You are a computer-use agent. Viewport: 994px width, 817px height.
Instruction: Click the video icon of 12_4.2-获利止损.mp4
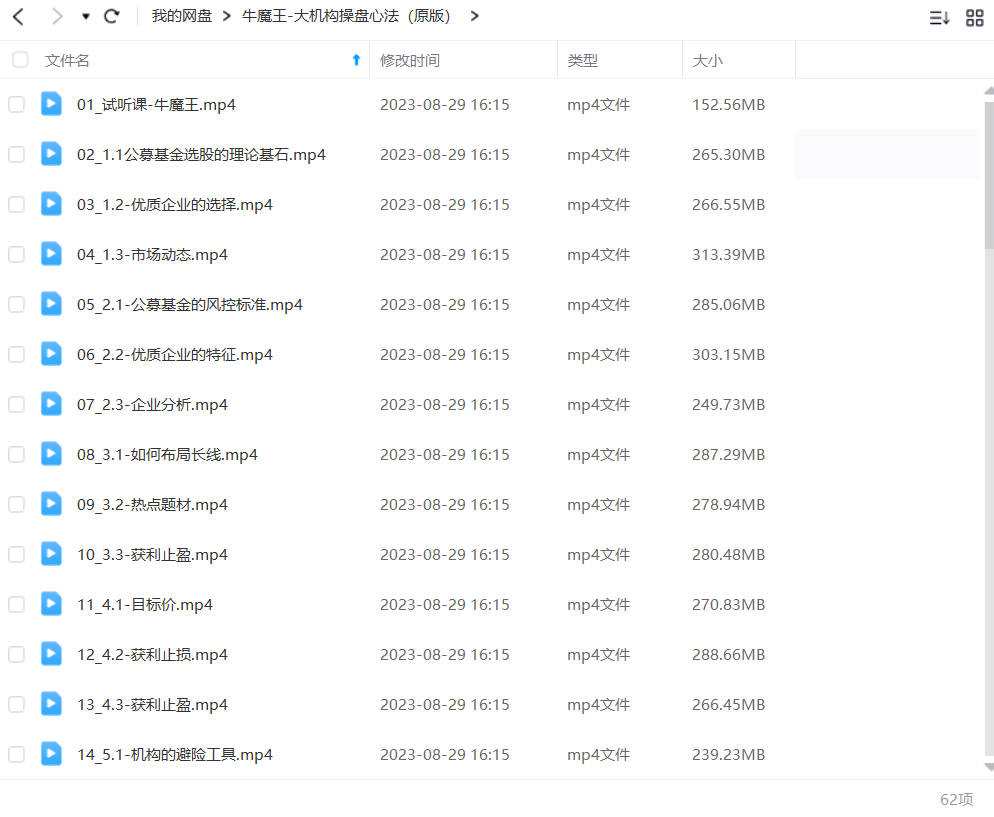51,654
